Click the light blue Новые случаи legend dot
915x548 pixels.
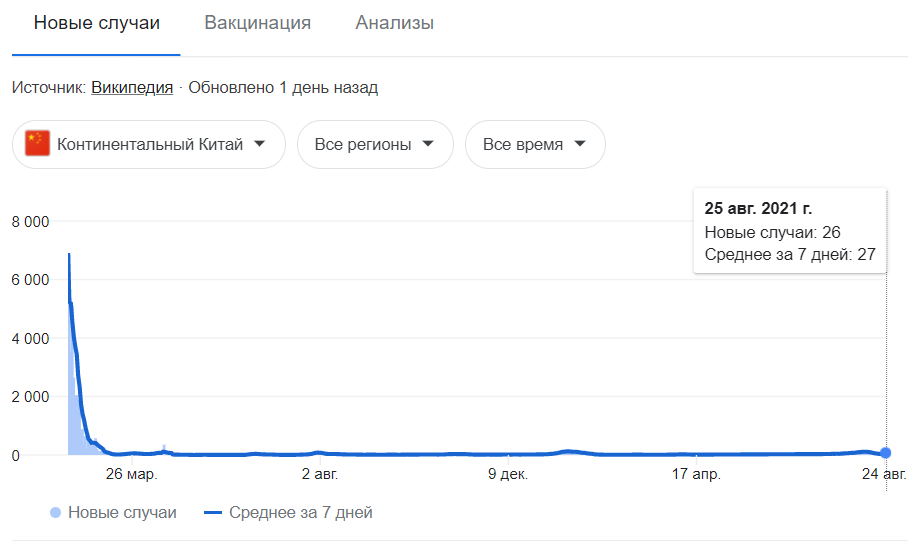(x=55, y=512)
